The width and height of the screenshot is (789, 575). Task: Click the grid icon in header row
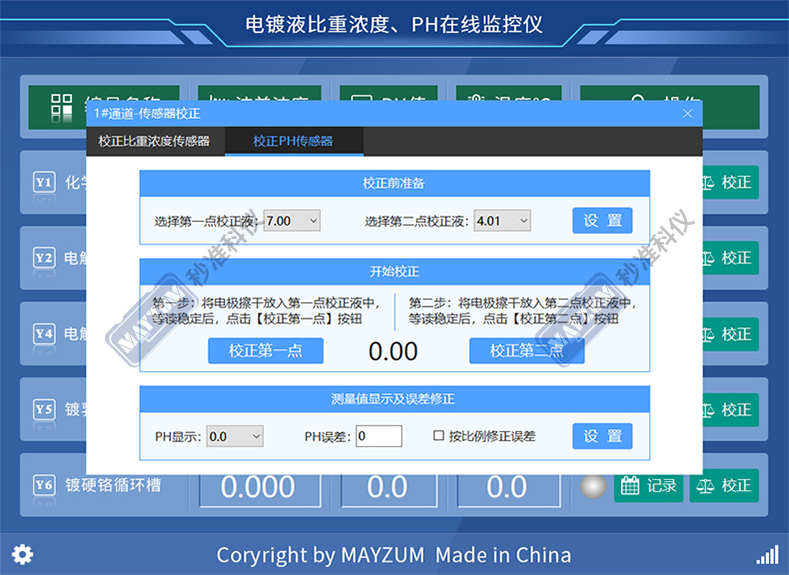(62, 106)
